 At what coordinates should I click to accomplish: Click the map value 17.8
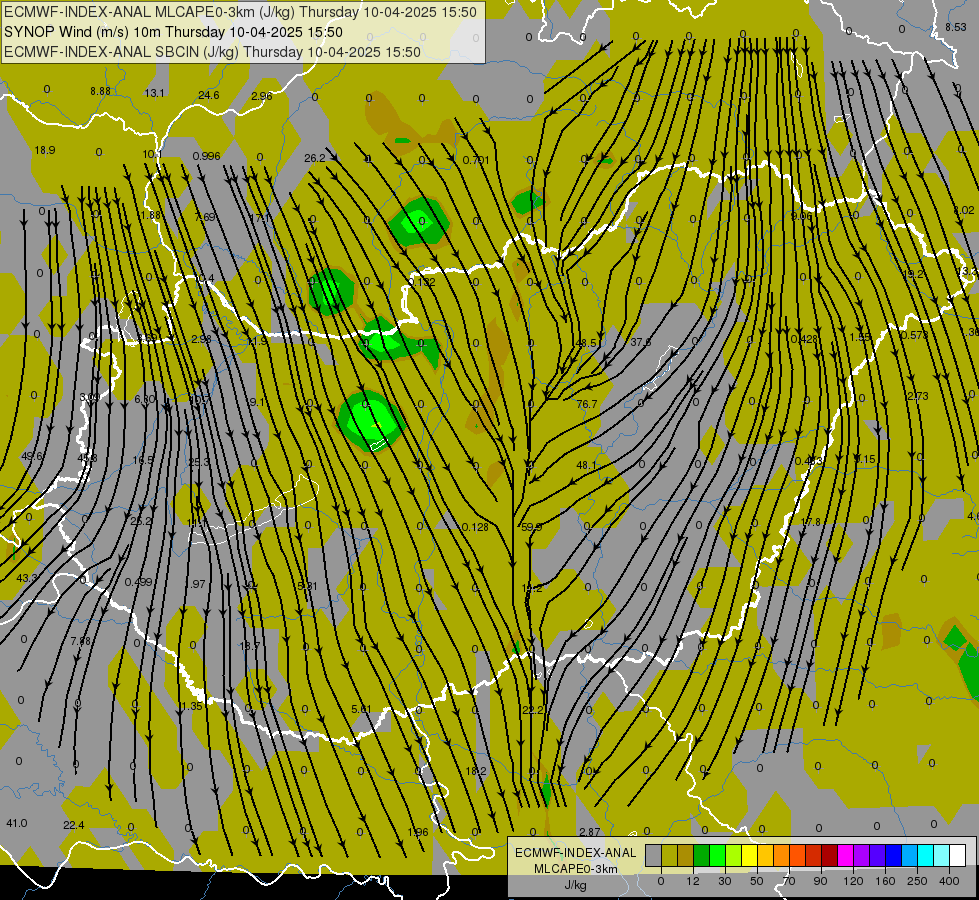[x=810, y=522]
